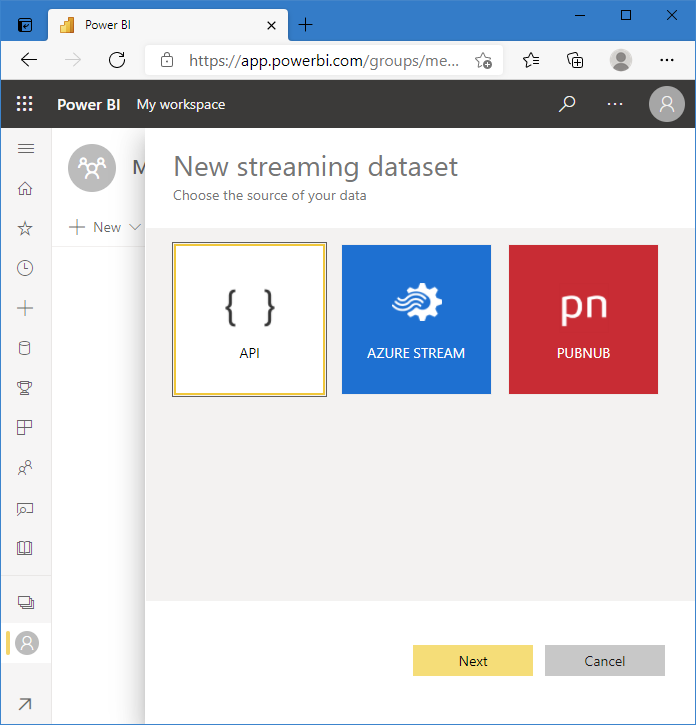
Task: Select My workspace avatar in sidebar
Action: tap(27, 643)
